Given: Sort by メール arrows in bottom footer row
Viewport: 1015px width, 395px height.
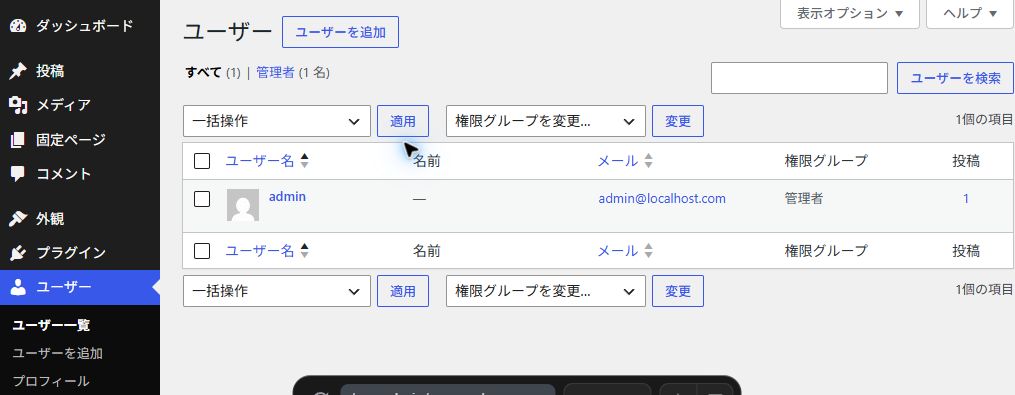Looking at the screenshot, I should click(648, 251).
